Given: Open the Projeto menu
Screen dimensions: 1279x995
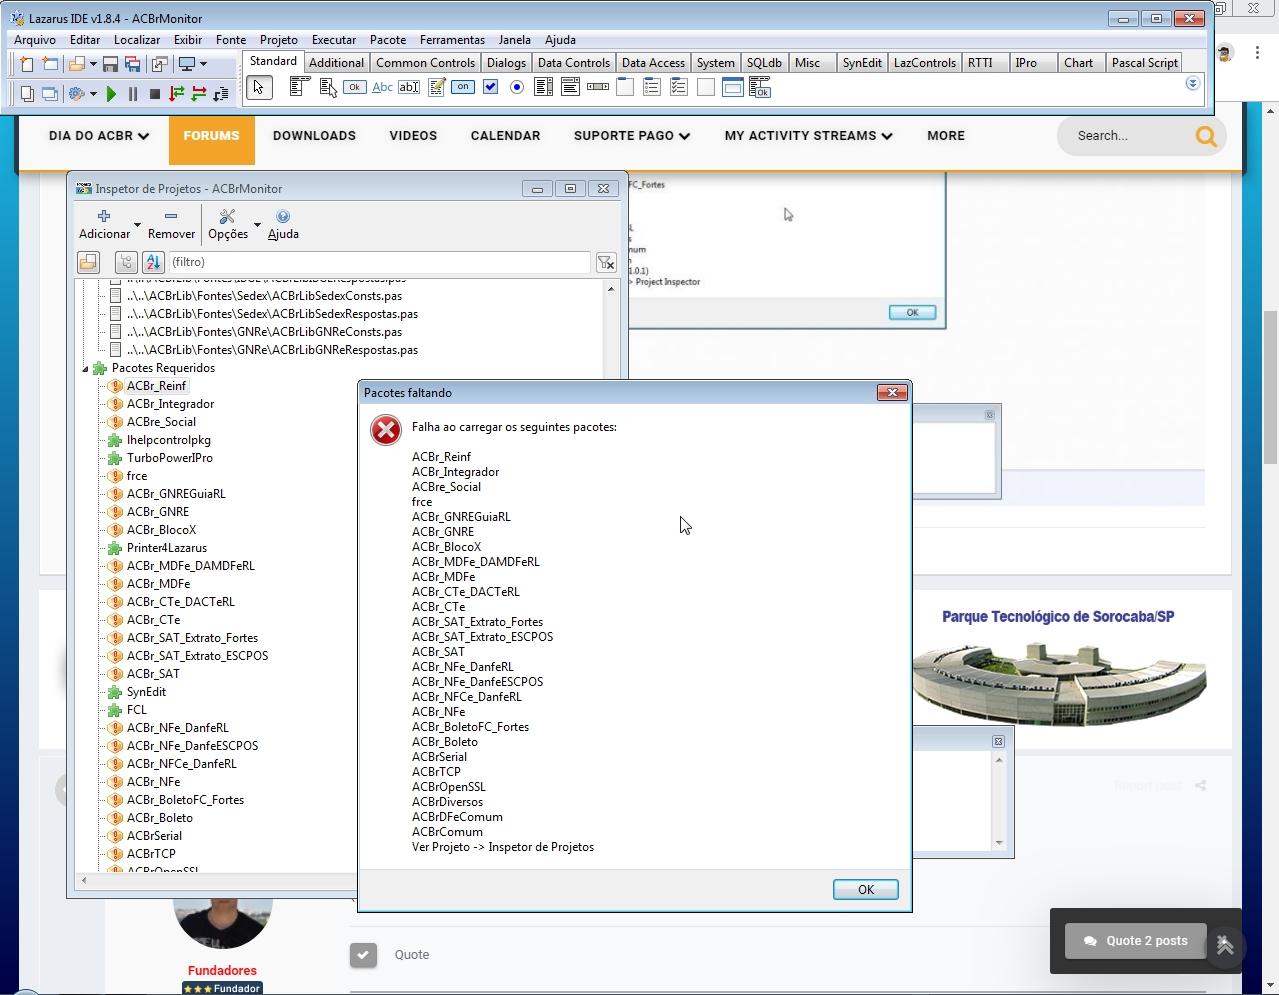Looking at the screenshot, I should tap(279, 40).
